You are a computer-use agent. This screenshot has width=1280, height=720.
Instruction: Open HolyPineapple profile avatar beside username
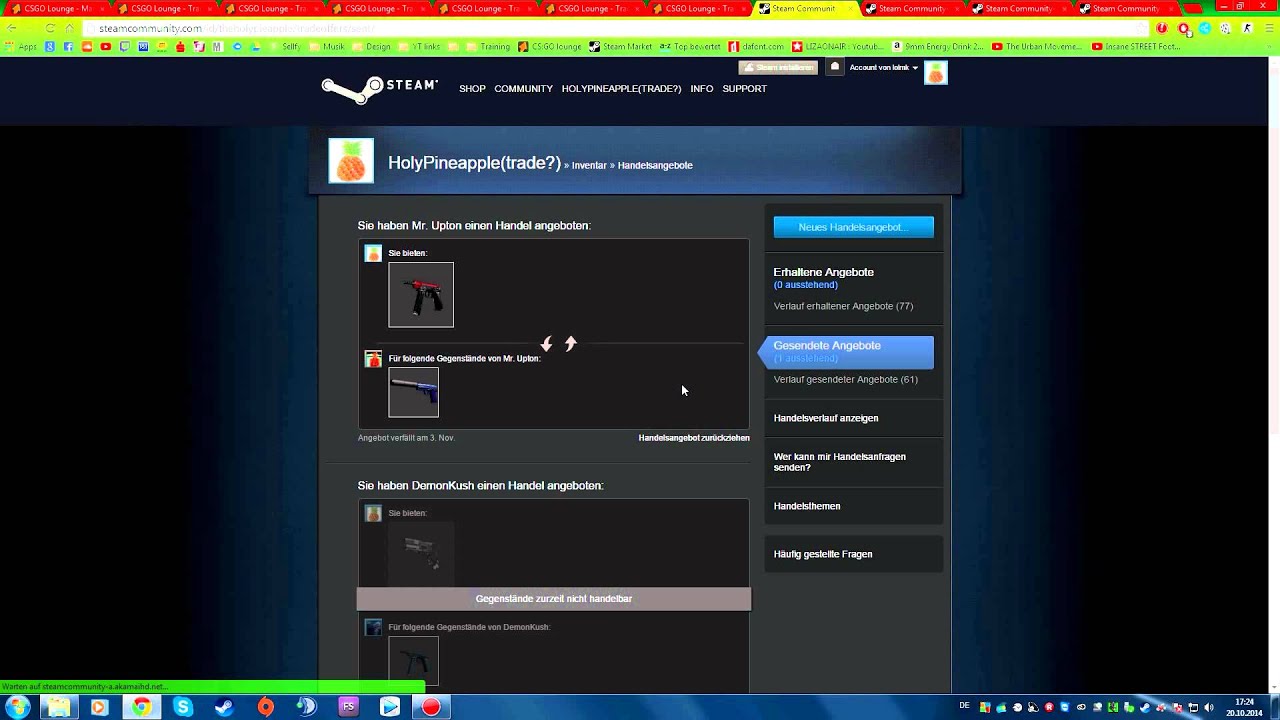pos(351,161)
